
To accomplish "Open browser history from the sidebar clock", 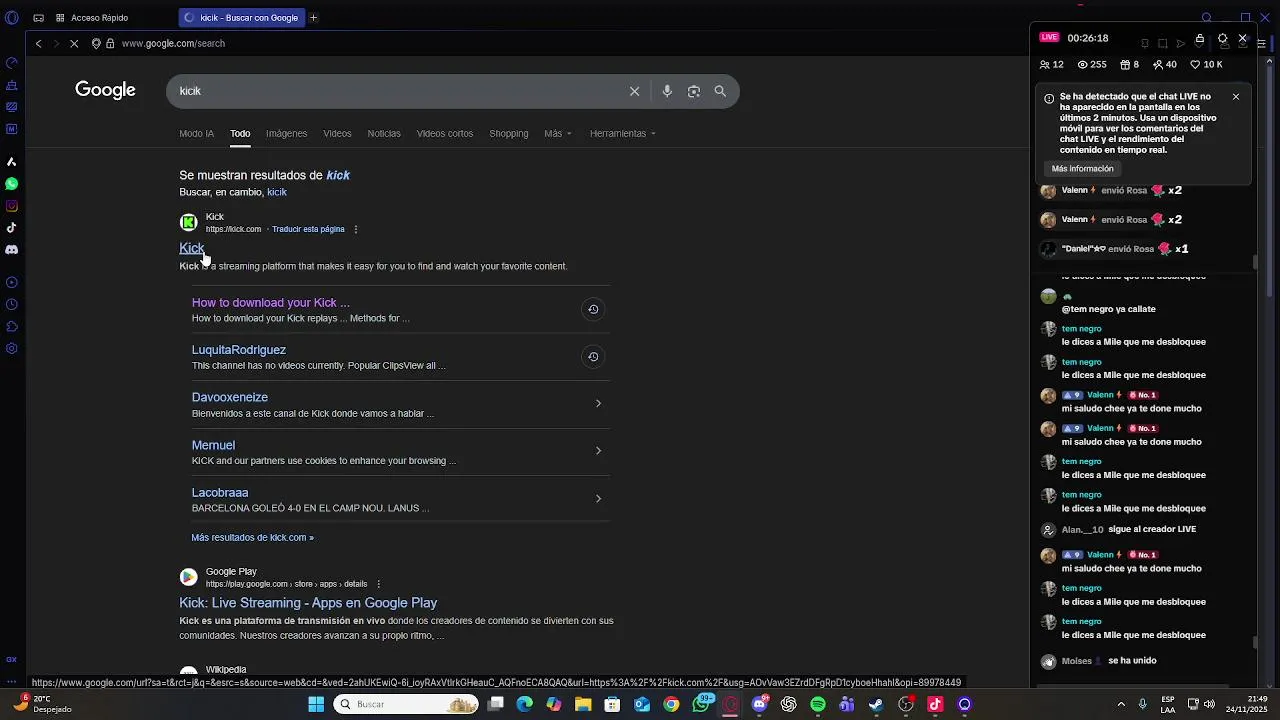I will [x=11, y=304].
